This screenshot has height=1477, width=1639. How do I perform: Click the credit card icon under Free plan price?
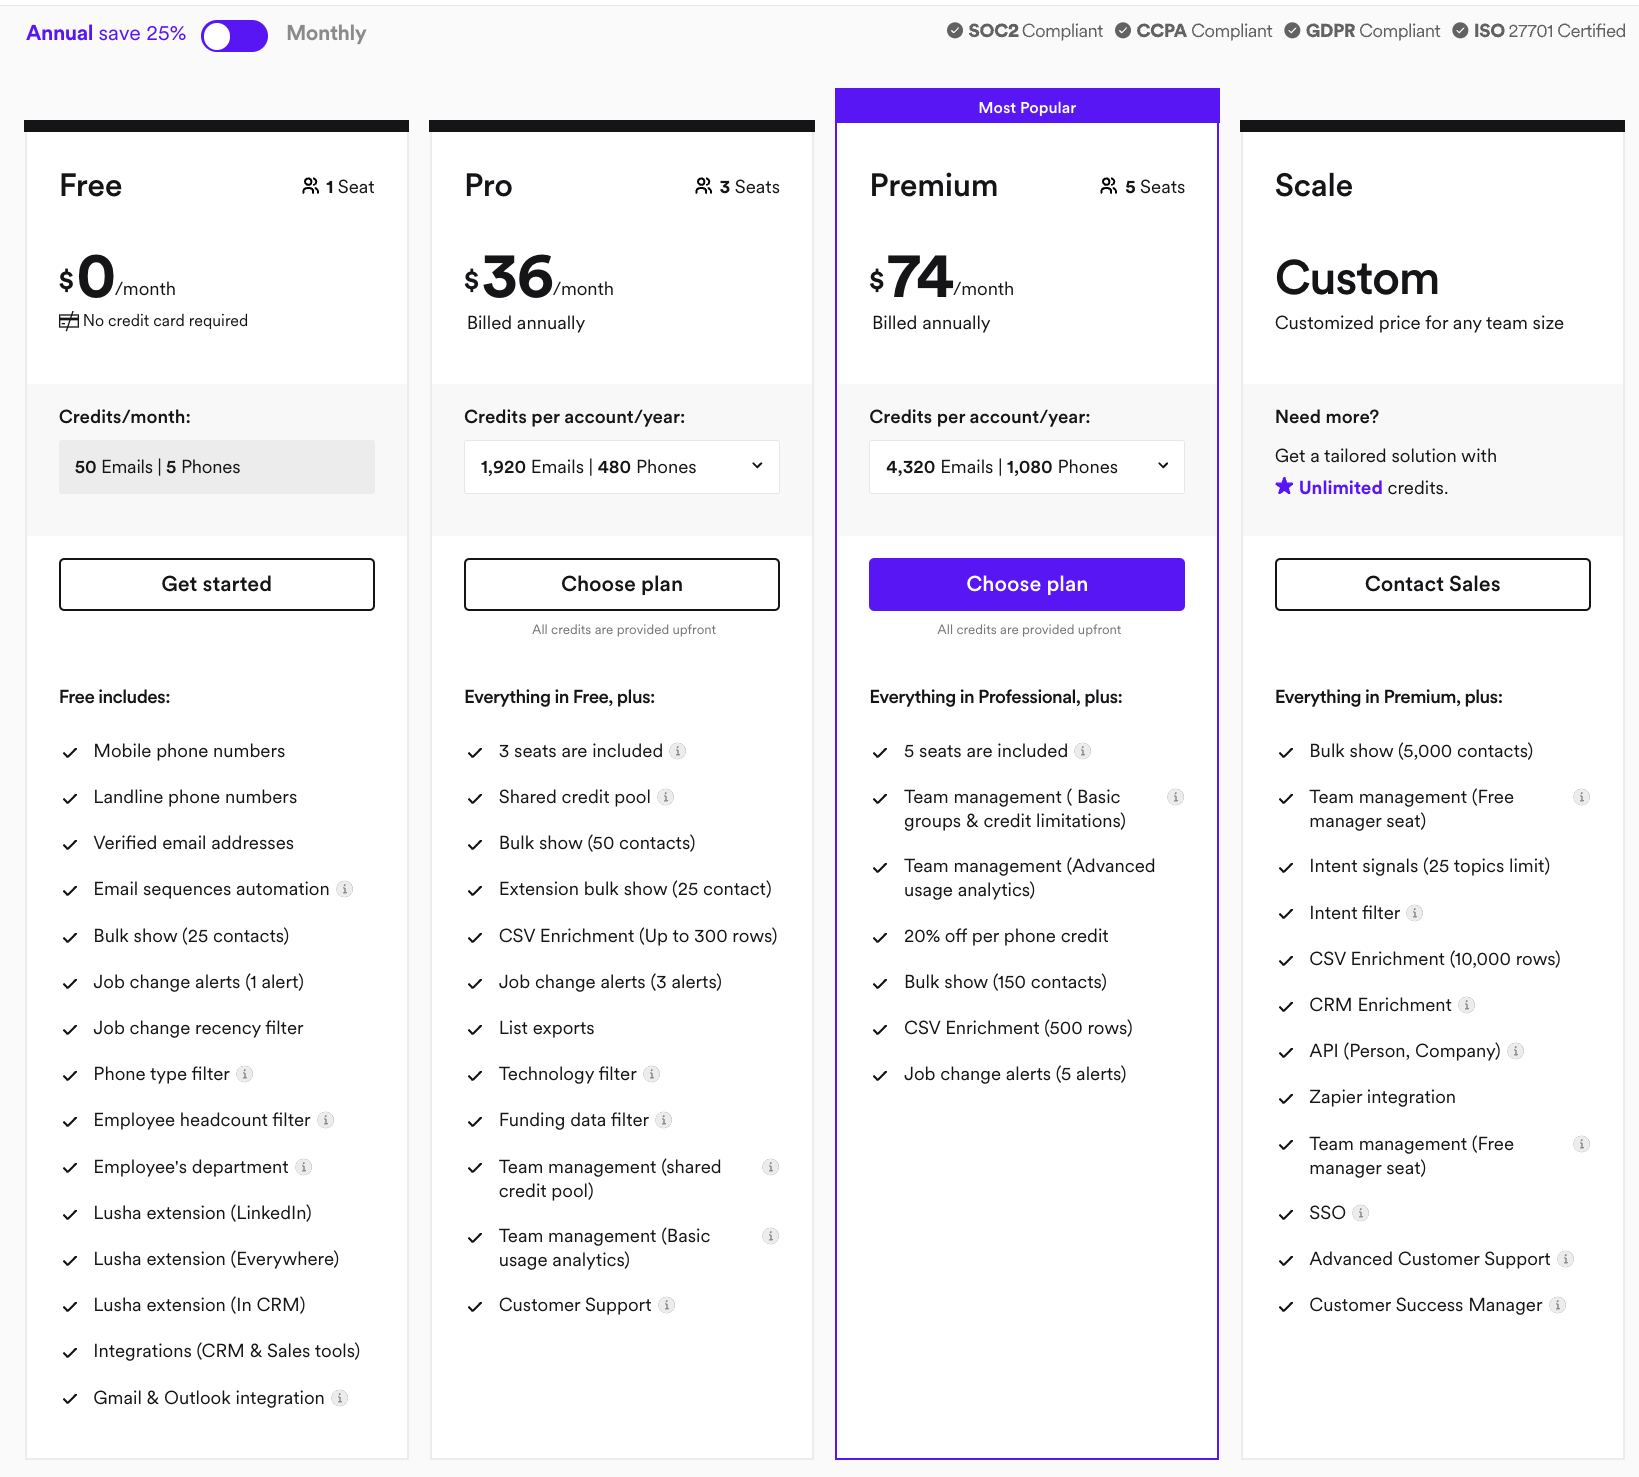(68, 321)
